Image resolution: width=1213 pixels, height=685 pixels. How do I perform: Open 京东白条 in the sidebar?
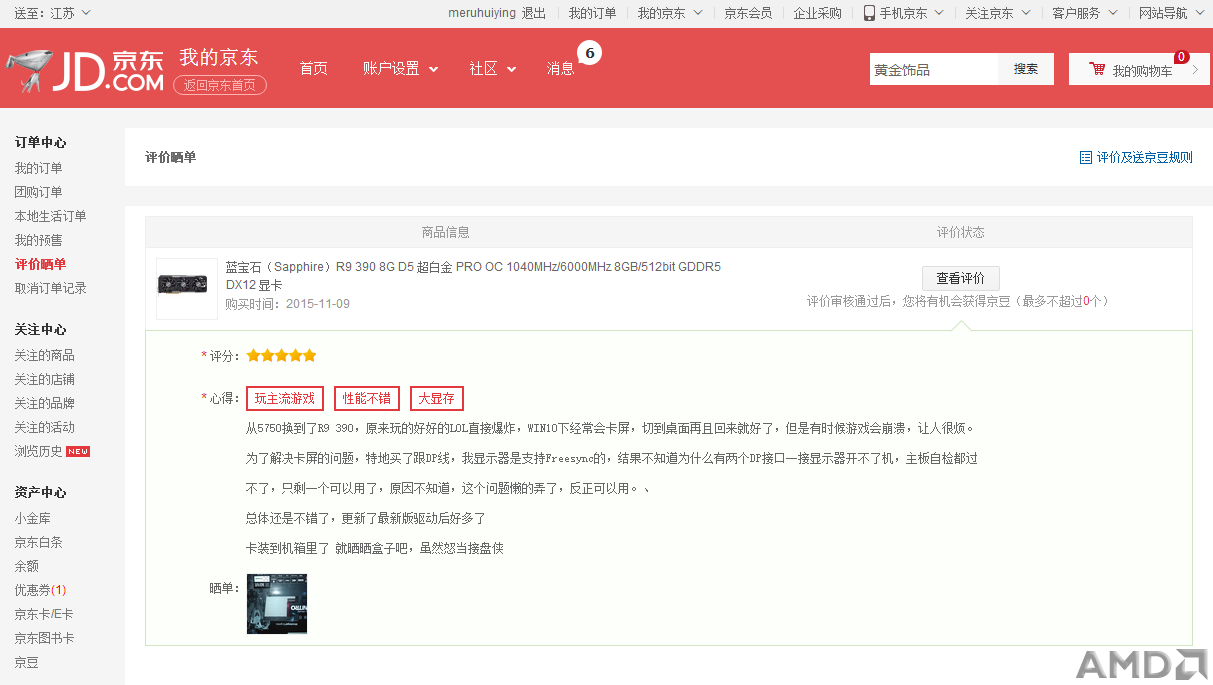(38, 542)
